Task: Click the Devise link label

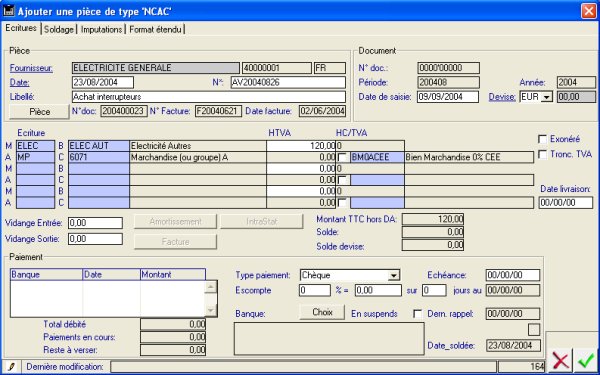Action: 502,97
